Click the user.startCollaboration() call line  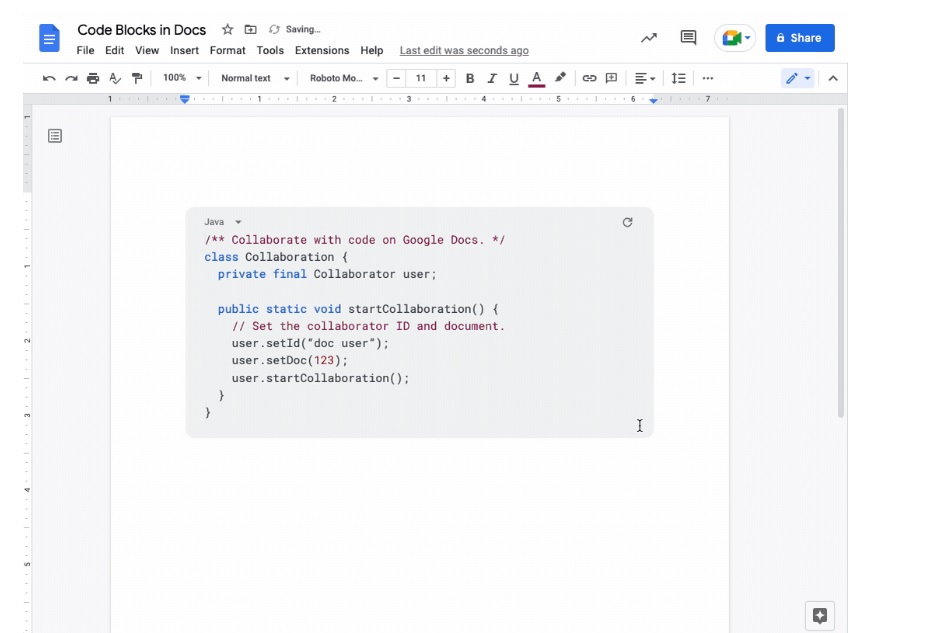pyautogui.click(x=320, y=378)
